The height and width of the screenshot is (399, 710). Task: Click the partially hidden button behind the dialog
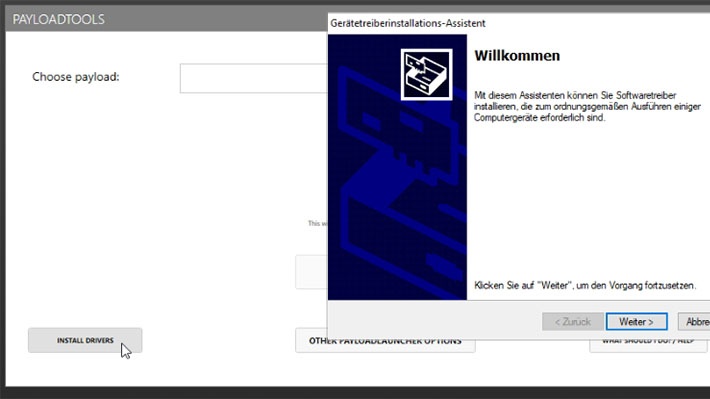(312, 272)
